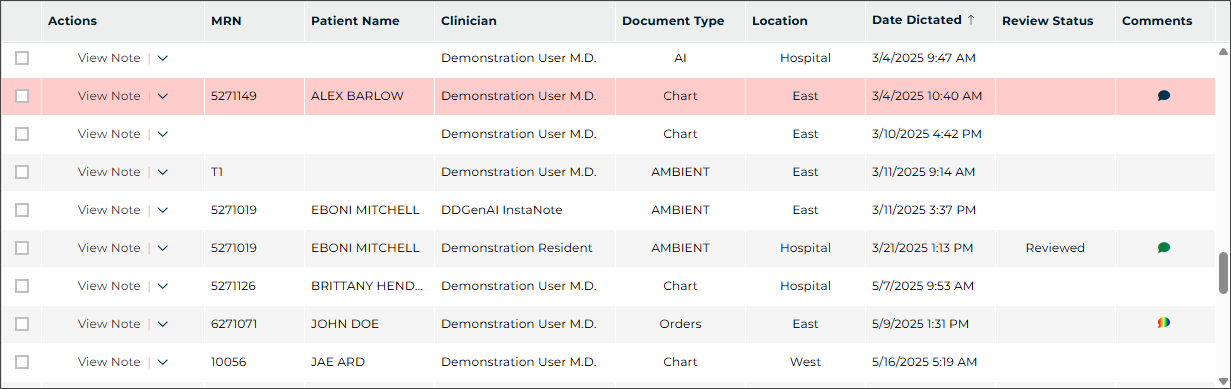This screenshot has width=1231, height=389.
Task: Sort by the Patient Name column header
Action: (x=355, y=21)
